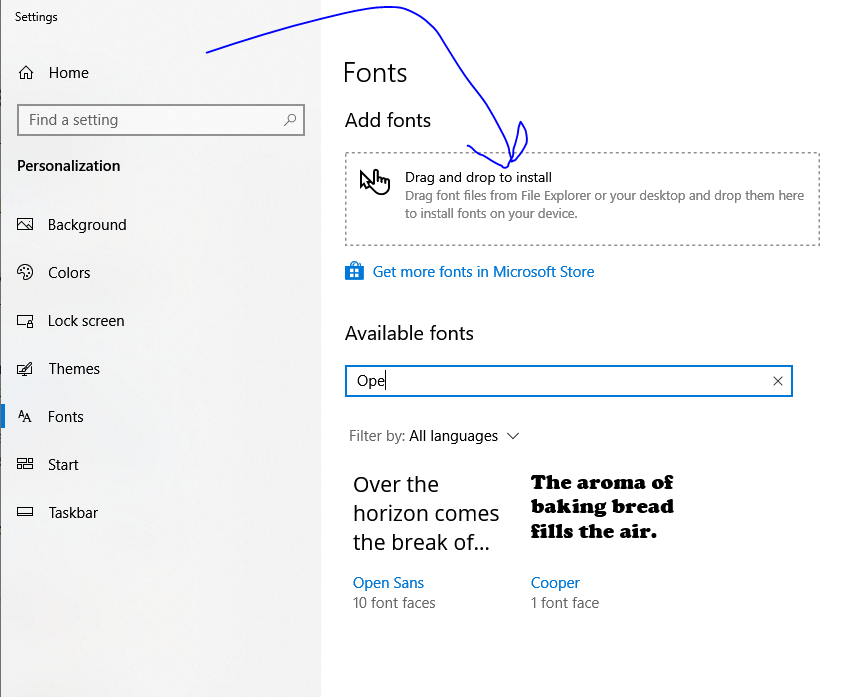Focus the Find a setting search box
Viewport: 849px width, 697px height.
pos(150,120)
